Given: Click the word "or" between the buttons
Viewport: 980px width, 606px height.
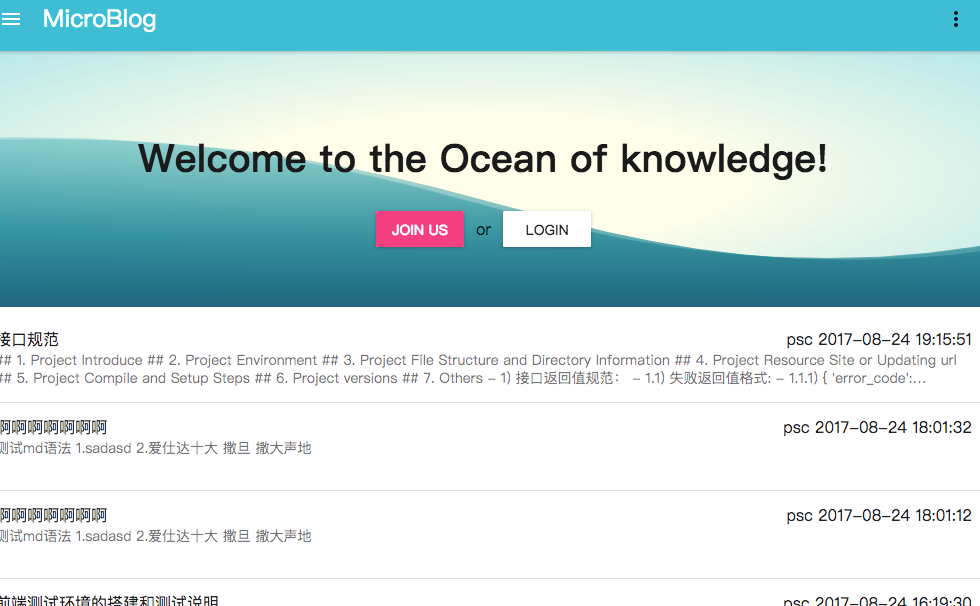Looking at the screenshot, I should point(483,230).
